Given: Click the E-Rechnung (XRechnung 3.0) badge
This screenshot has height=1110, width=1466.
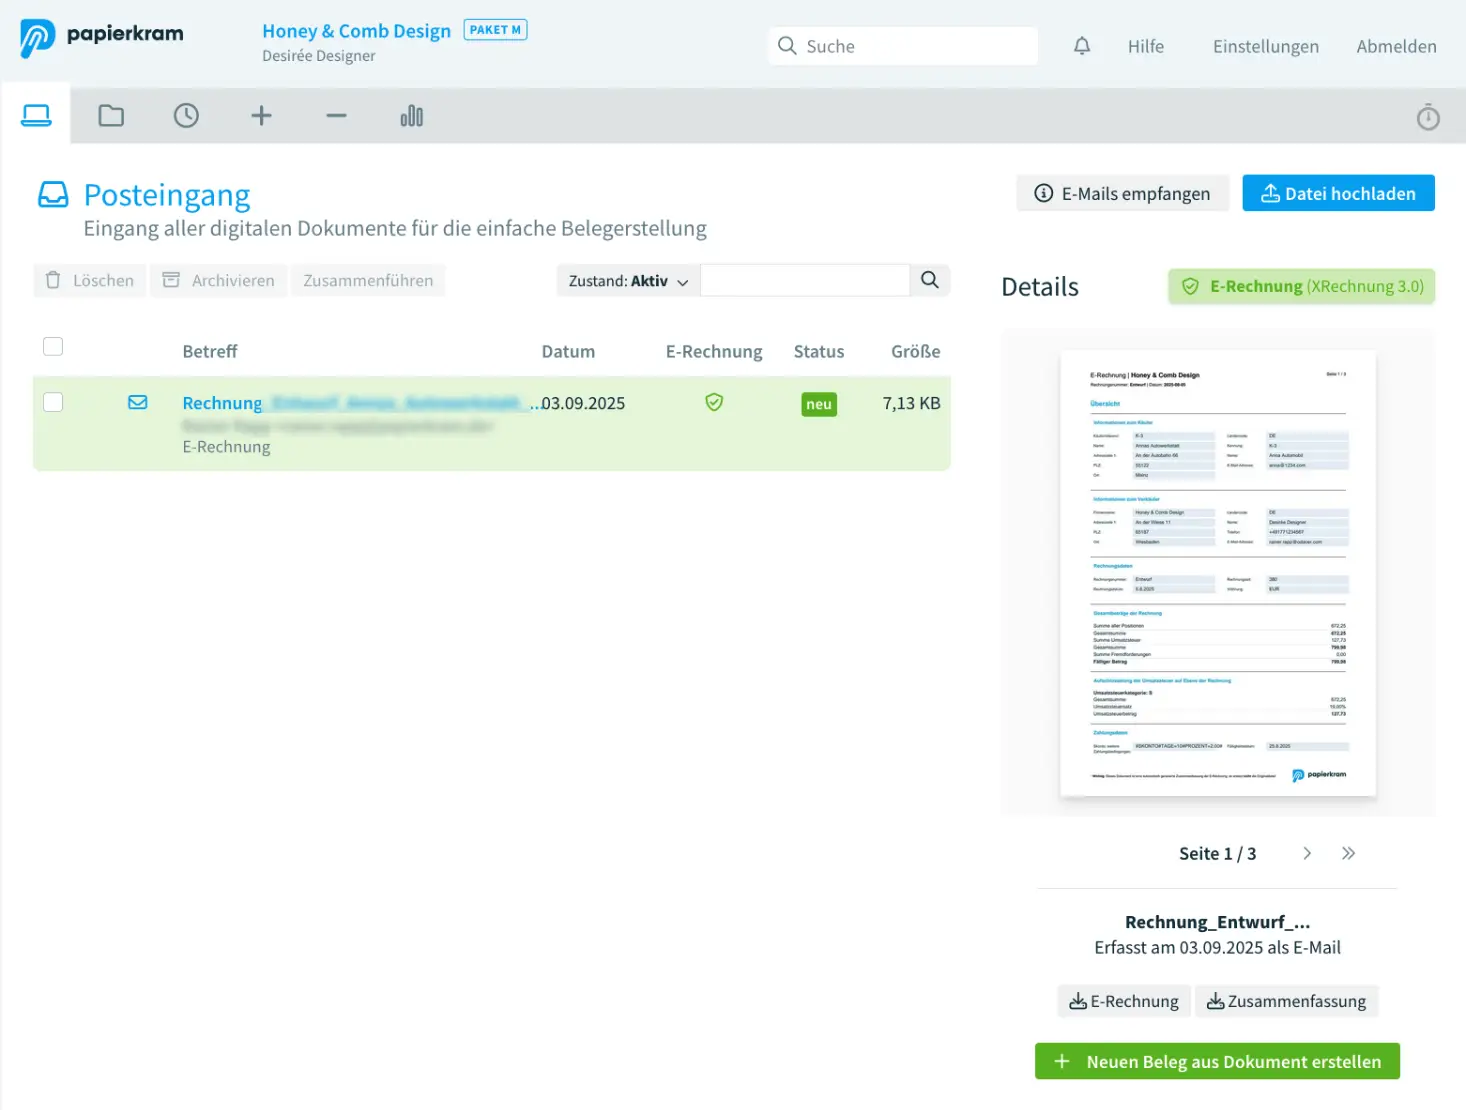Looking at the screenshot, I should pos(1302,286).
